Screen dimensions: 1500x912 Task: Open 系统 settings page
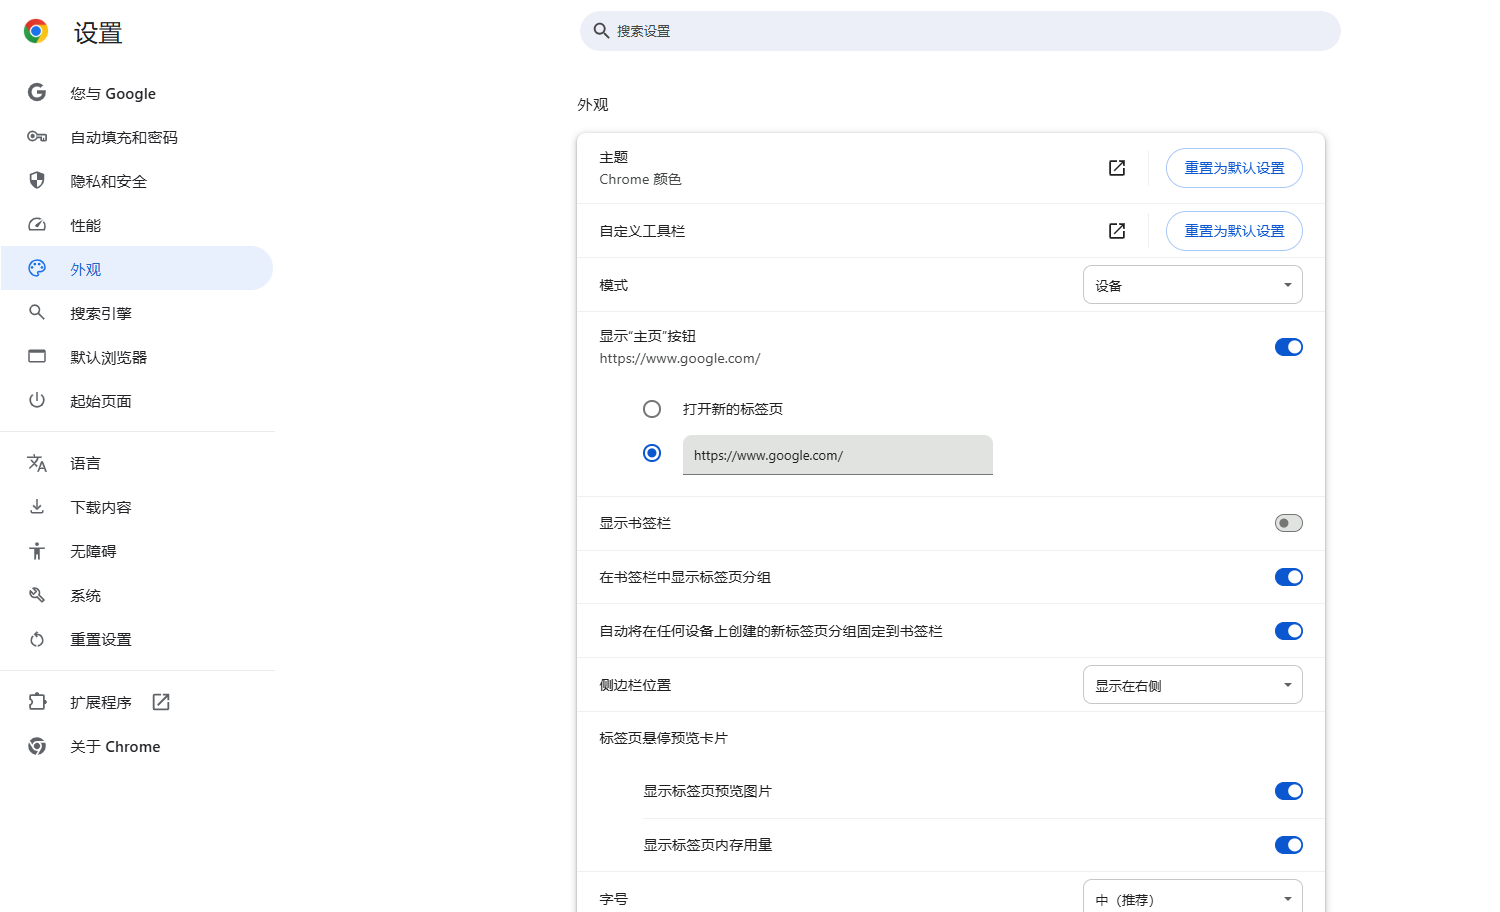click(x=136, y=595)
